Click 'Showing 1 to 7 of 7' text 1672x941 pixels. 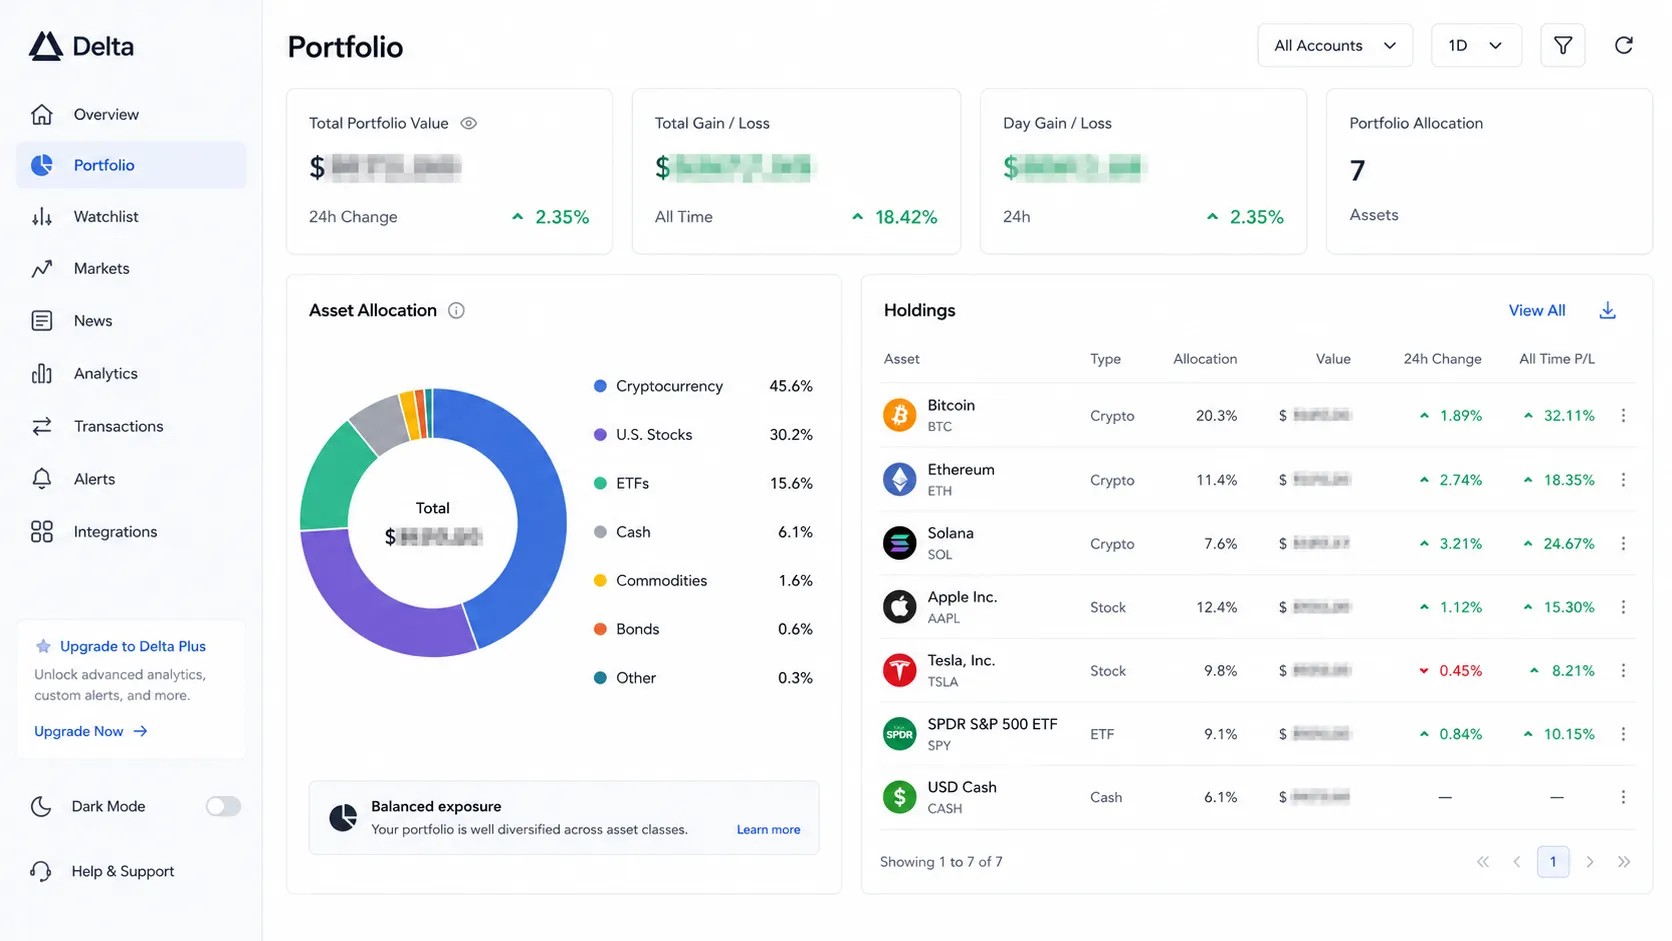point(941,862)
